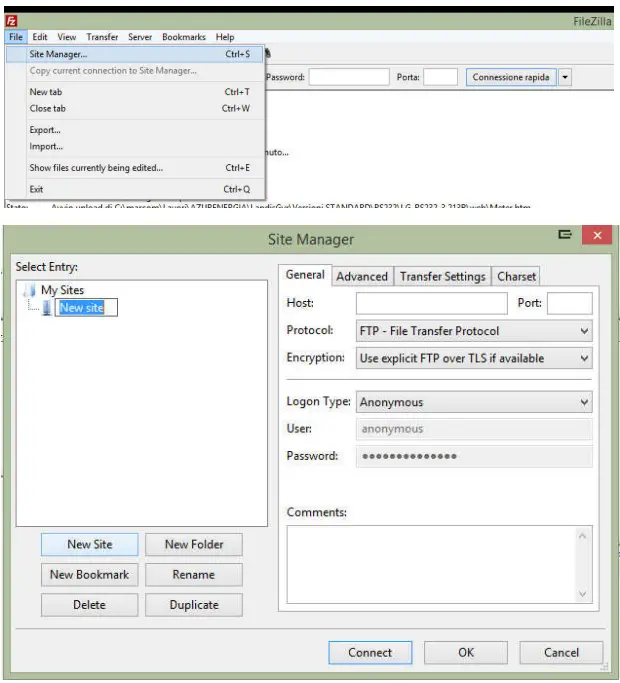Image resolution: width=620 pixels, height=683 pixels.
Task: Click the New Folder button
Action: coord(194,544)
